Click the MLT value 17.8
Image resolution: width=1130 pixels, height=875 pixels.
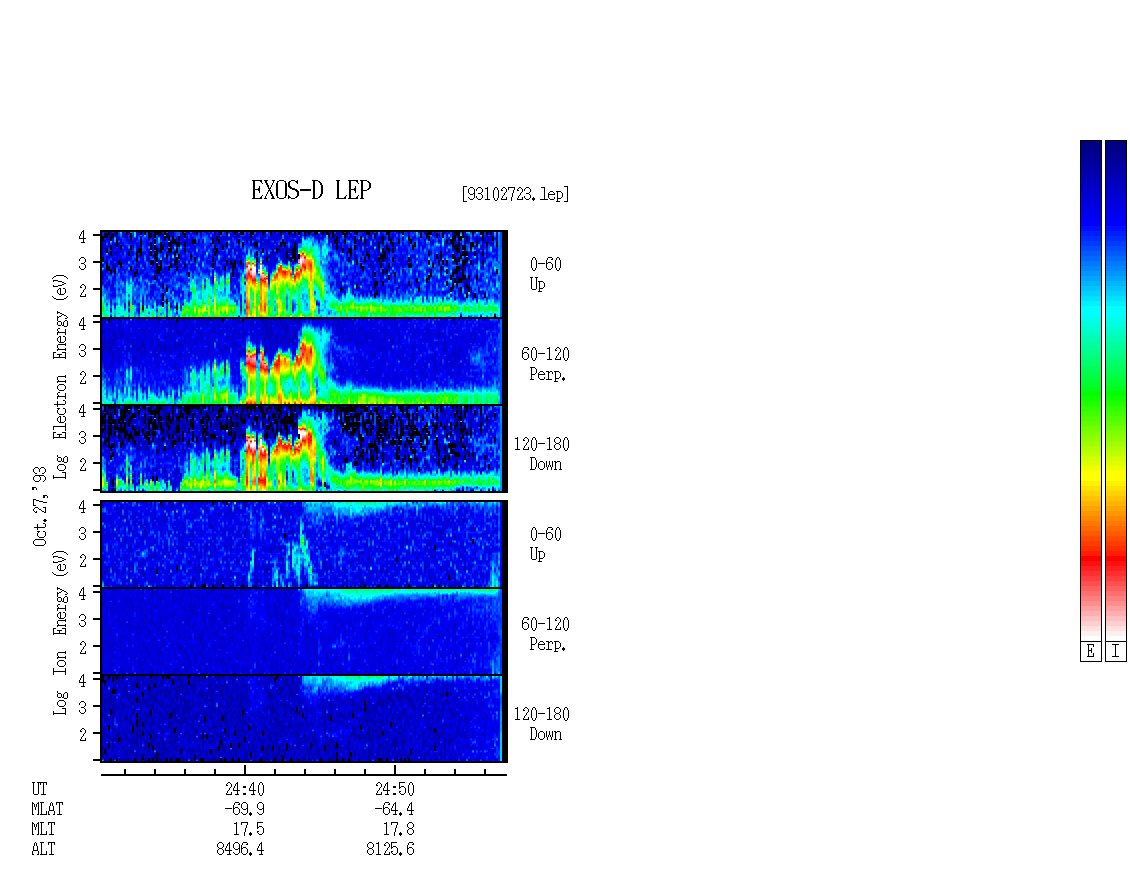(398, 830)
